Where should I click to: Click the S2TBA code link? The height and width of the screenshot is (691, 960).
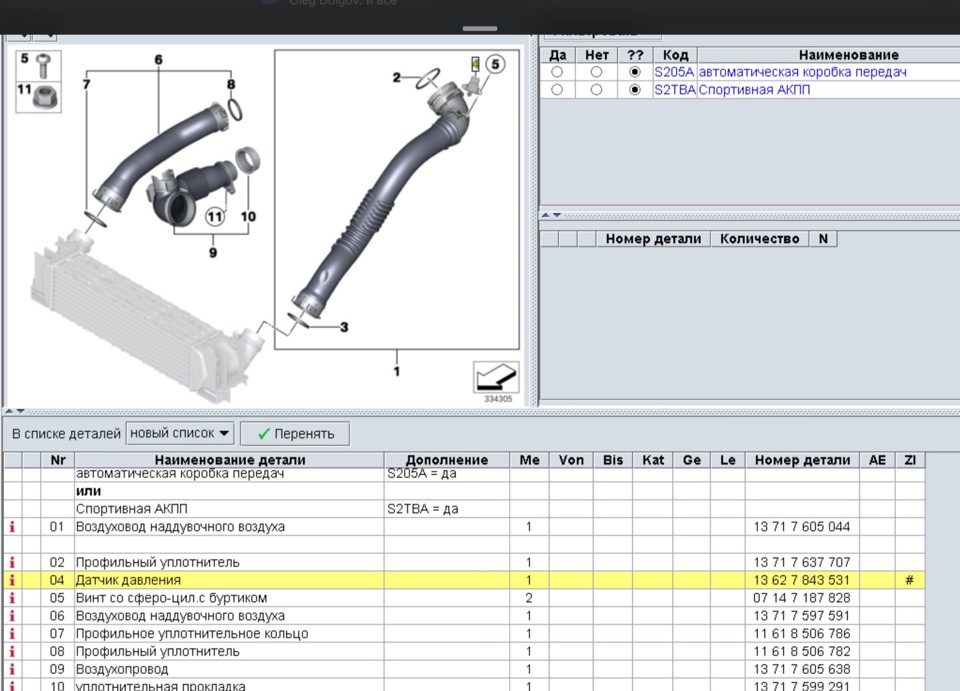674,90
